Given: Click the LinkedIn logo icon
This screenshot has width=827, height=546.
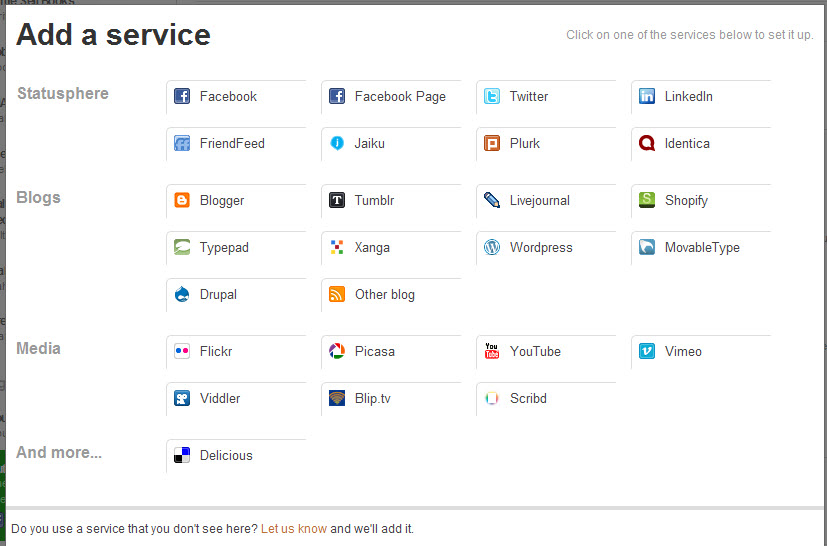Looking at the screenshot, I should pos(647,97).
